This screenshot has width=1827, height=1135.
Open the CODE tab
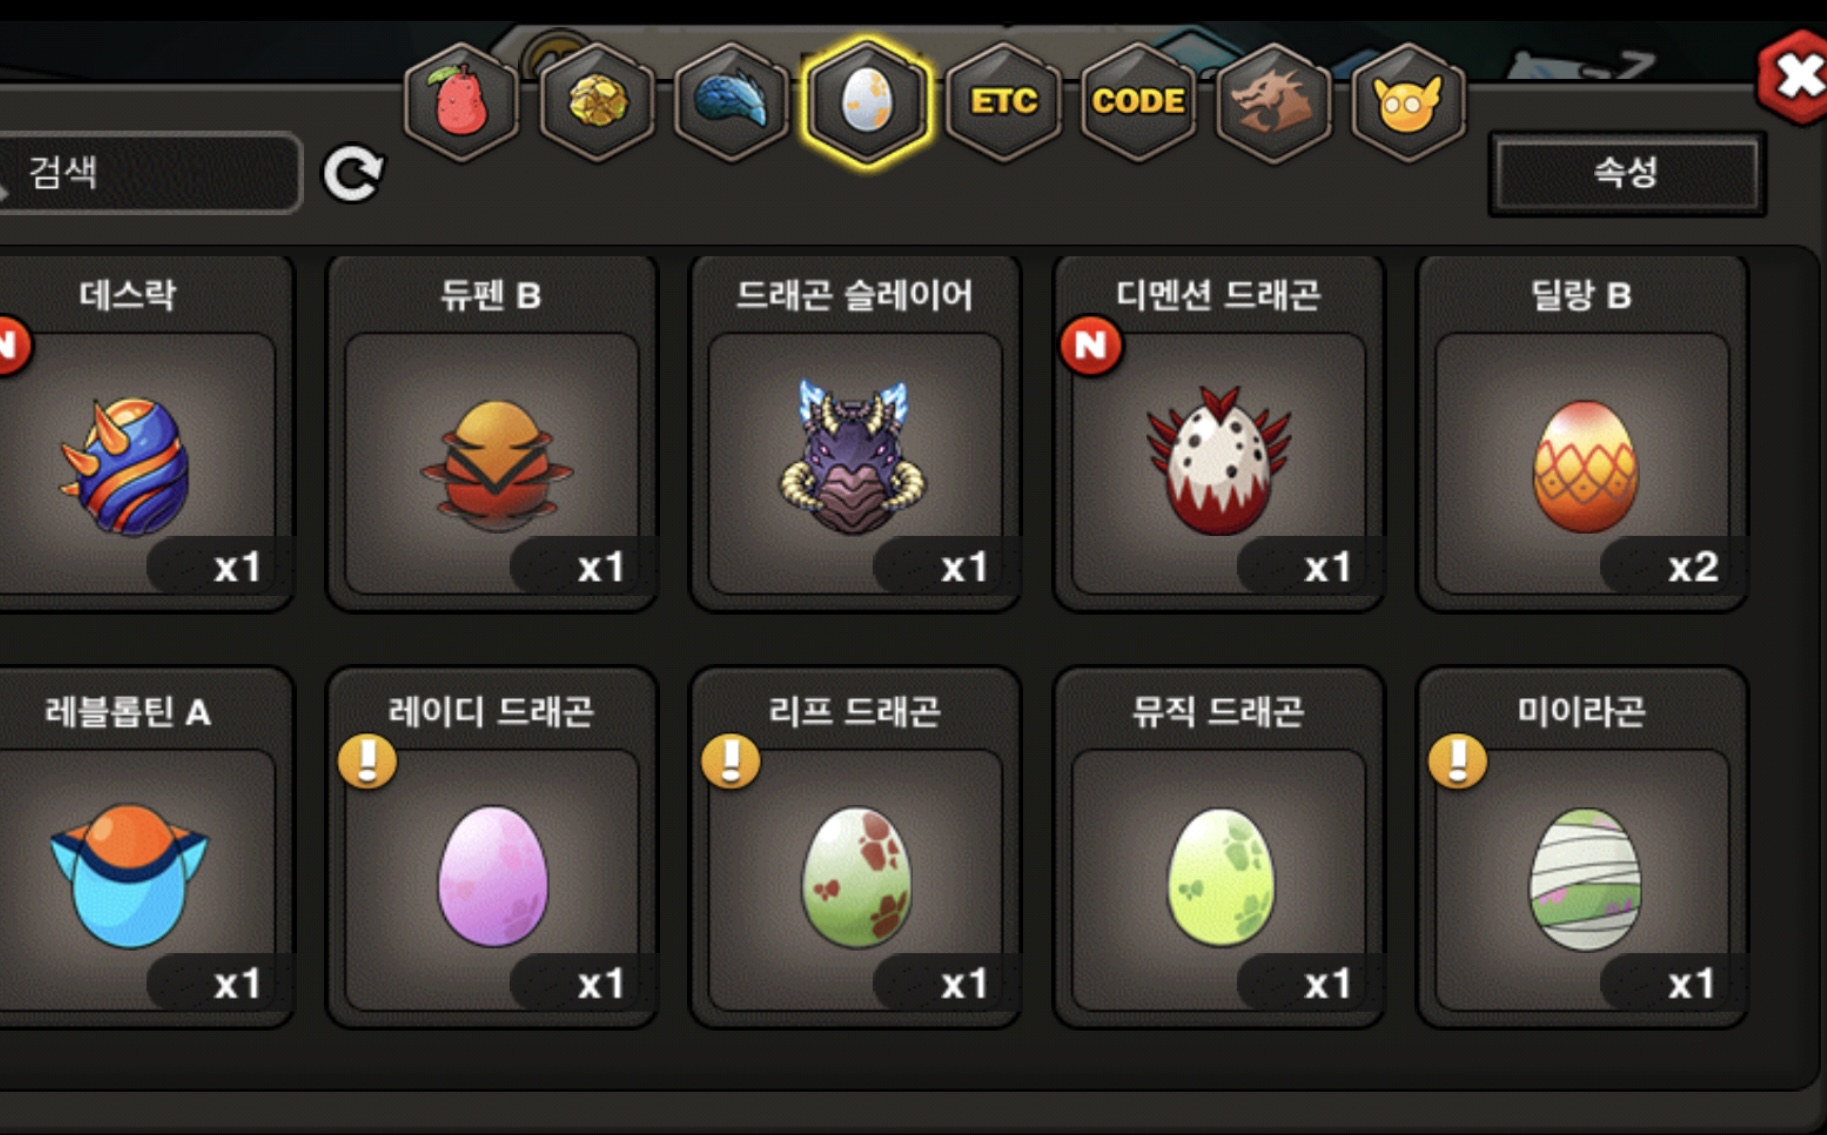pos(1138,102)
